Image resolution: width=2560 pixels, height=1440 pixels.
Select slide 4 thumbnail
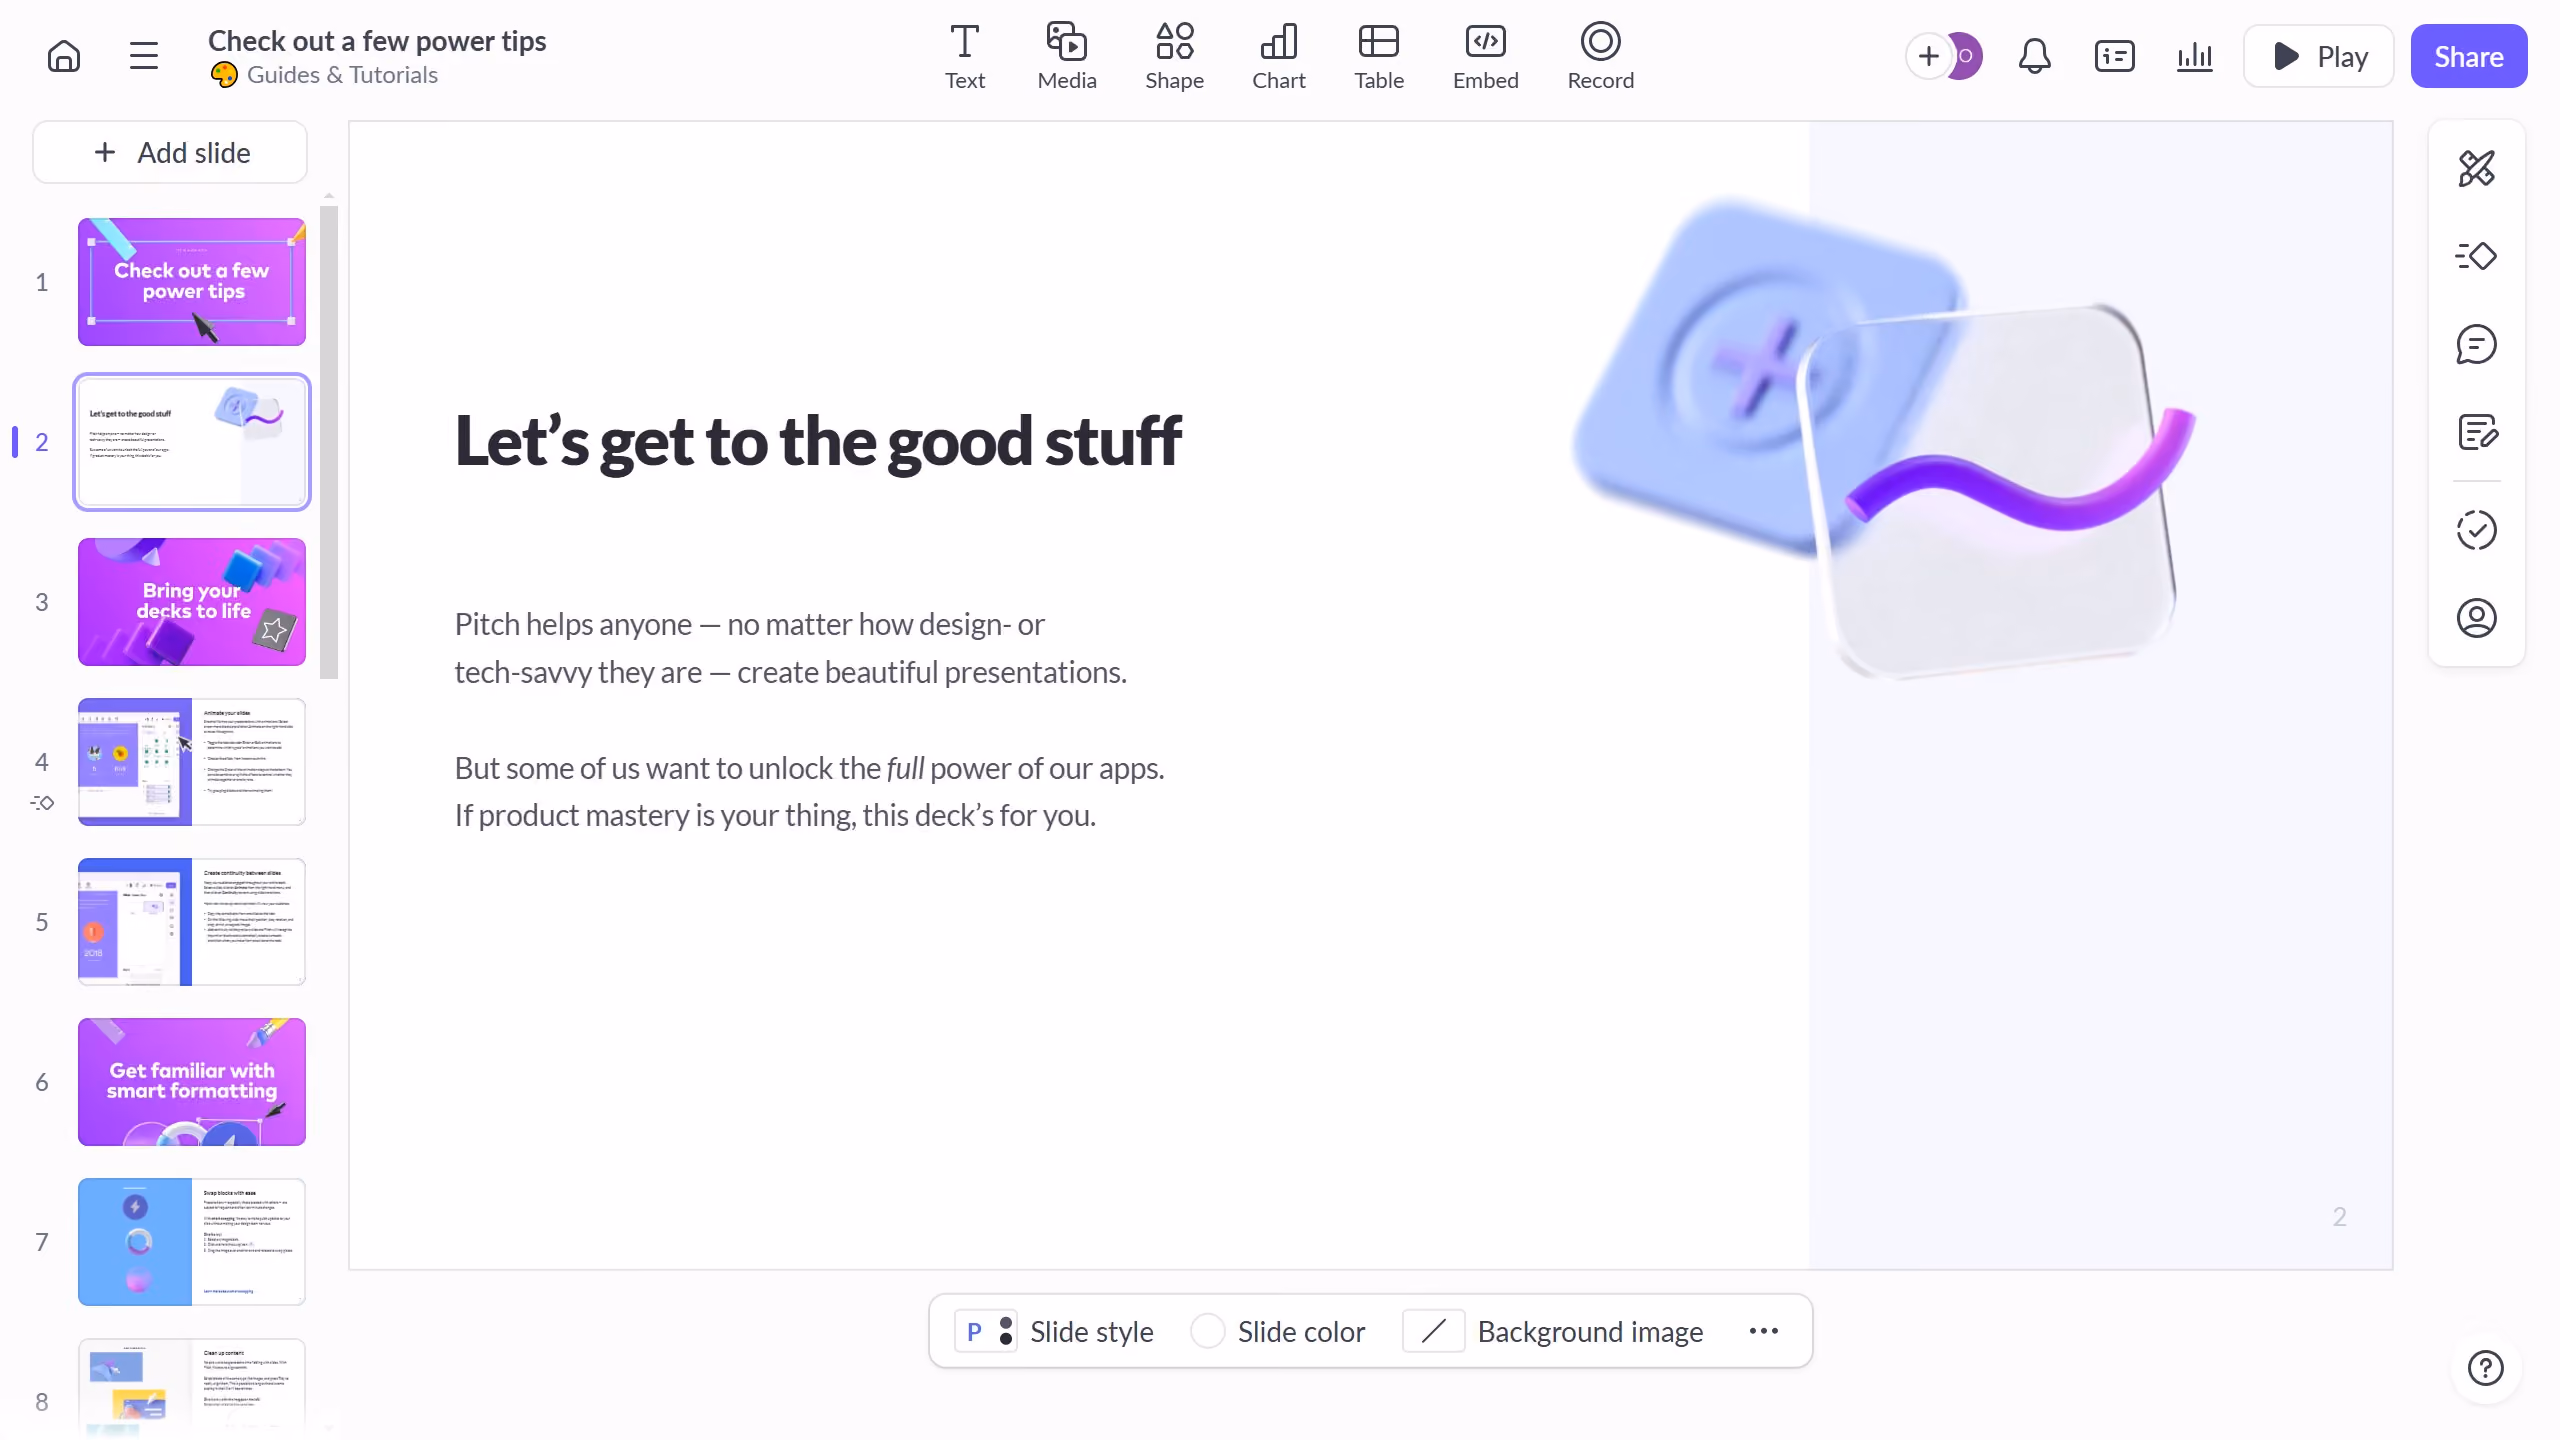click(192, 762)
